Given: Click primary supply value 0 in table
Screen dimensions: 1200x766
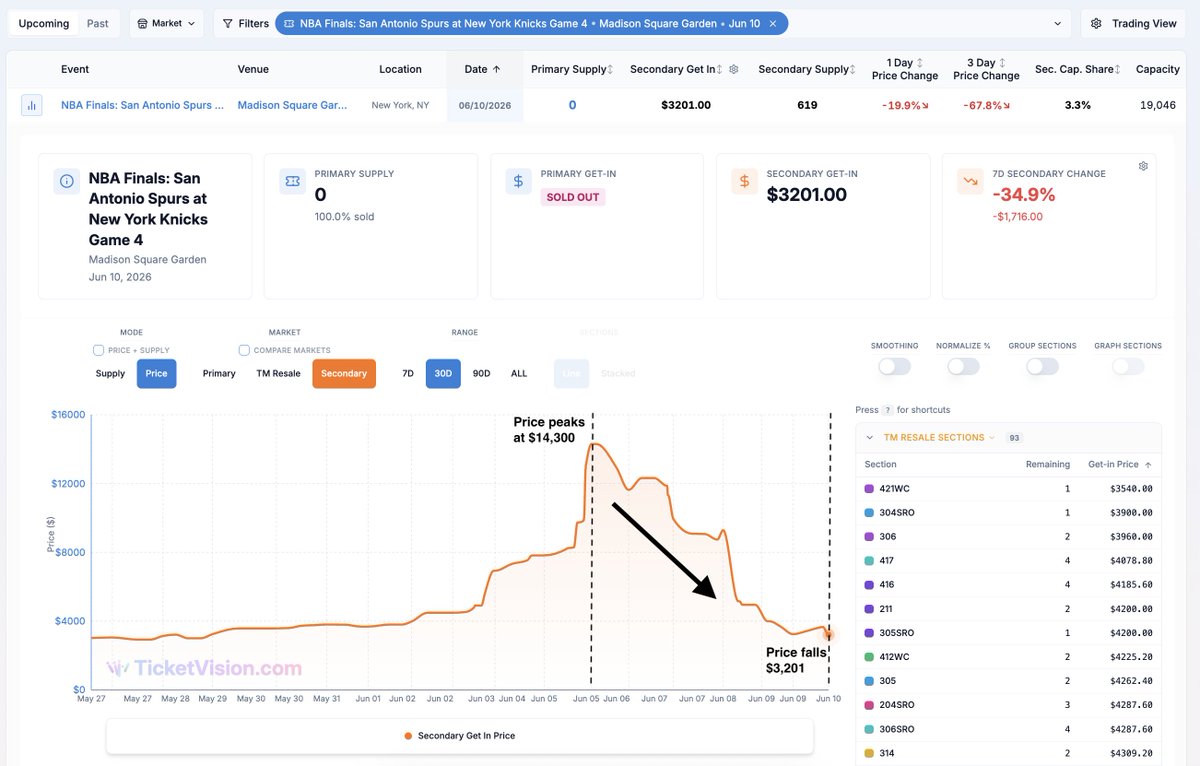Looking at the screenshot, I should pyautogui.click(x=572, y=105).
